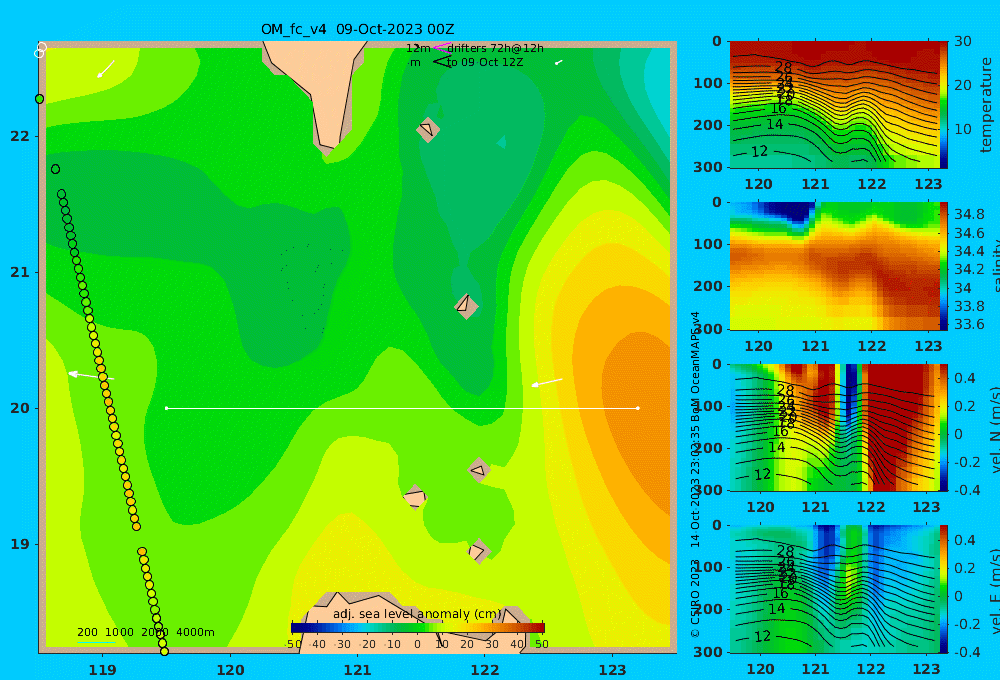The height and width of the screenshot is (680, 1000).
Task: Select the island marker near 20.75N, 121.85E
Action: coord(466,306)
